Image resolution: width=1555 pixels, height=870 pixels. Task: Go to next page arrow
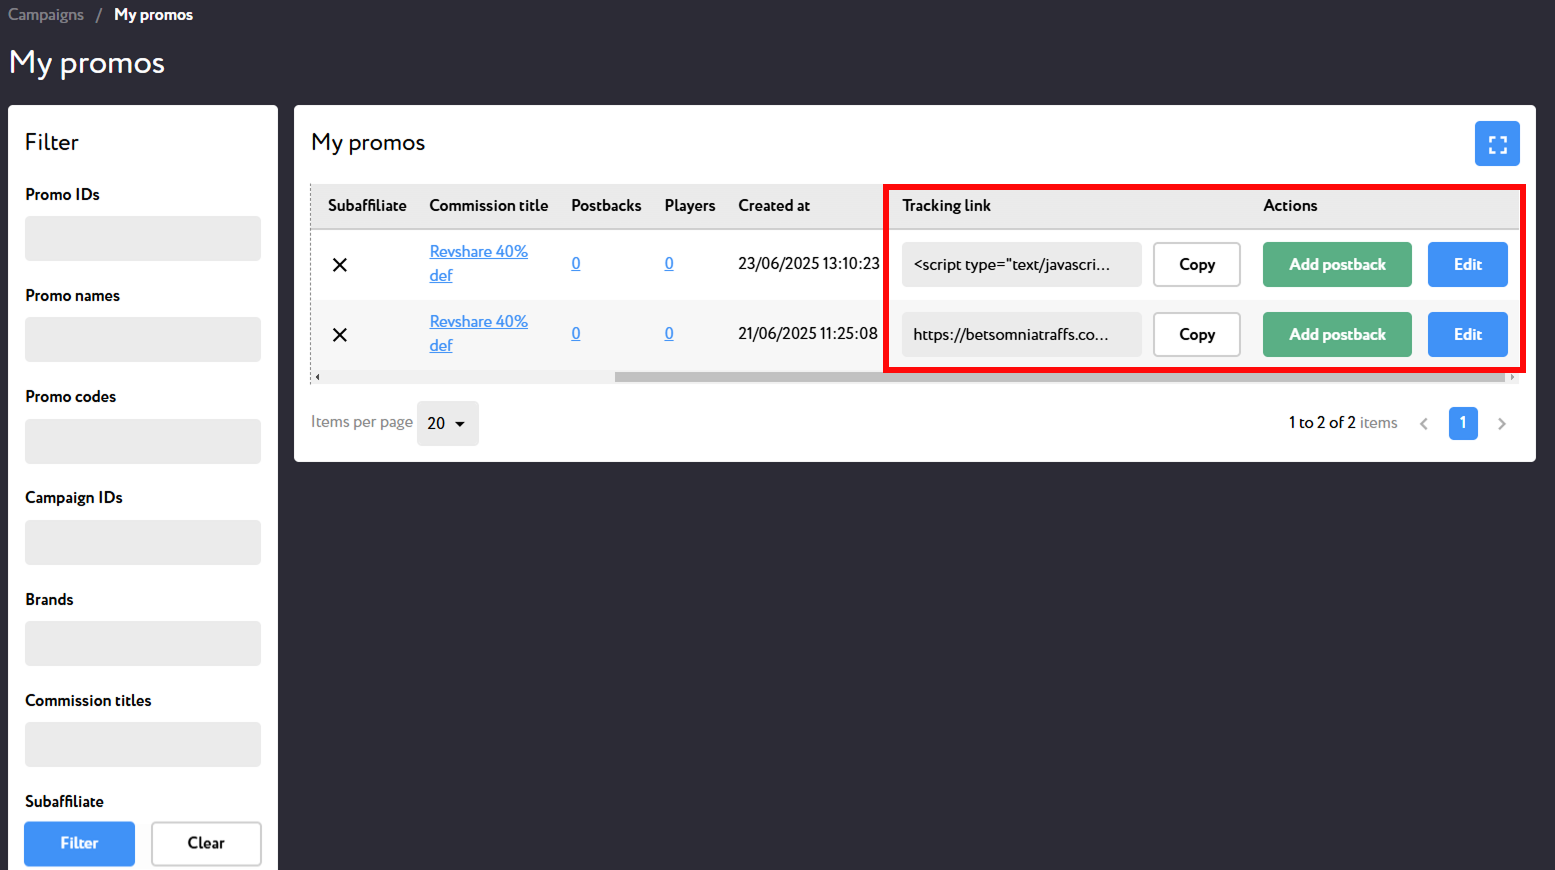tap(1501, 423)
